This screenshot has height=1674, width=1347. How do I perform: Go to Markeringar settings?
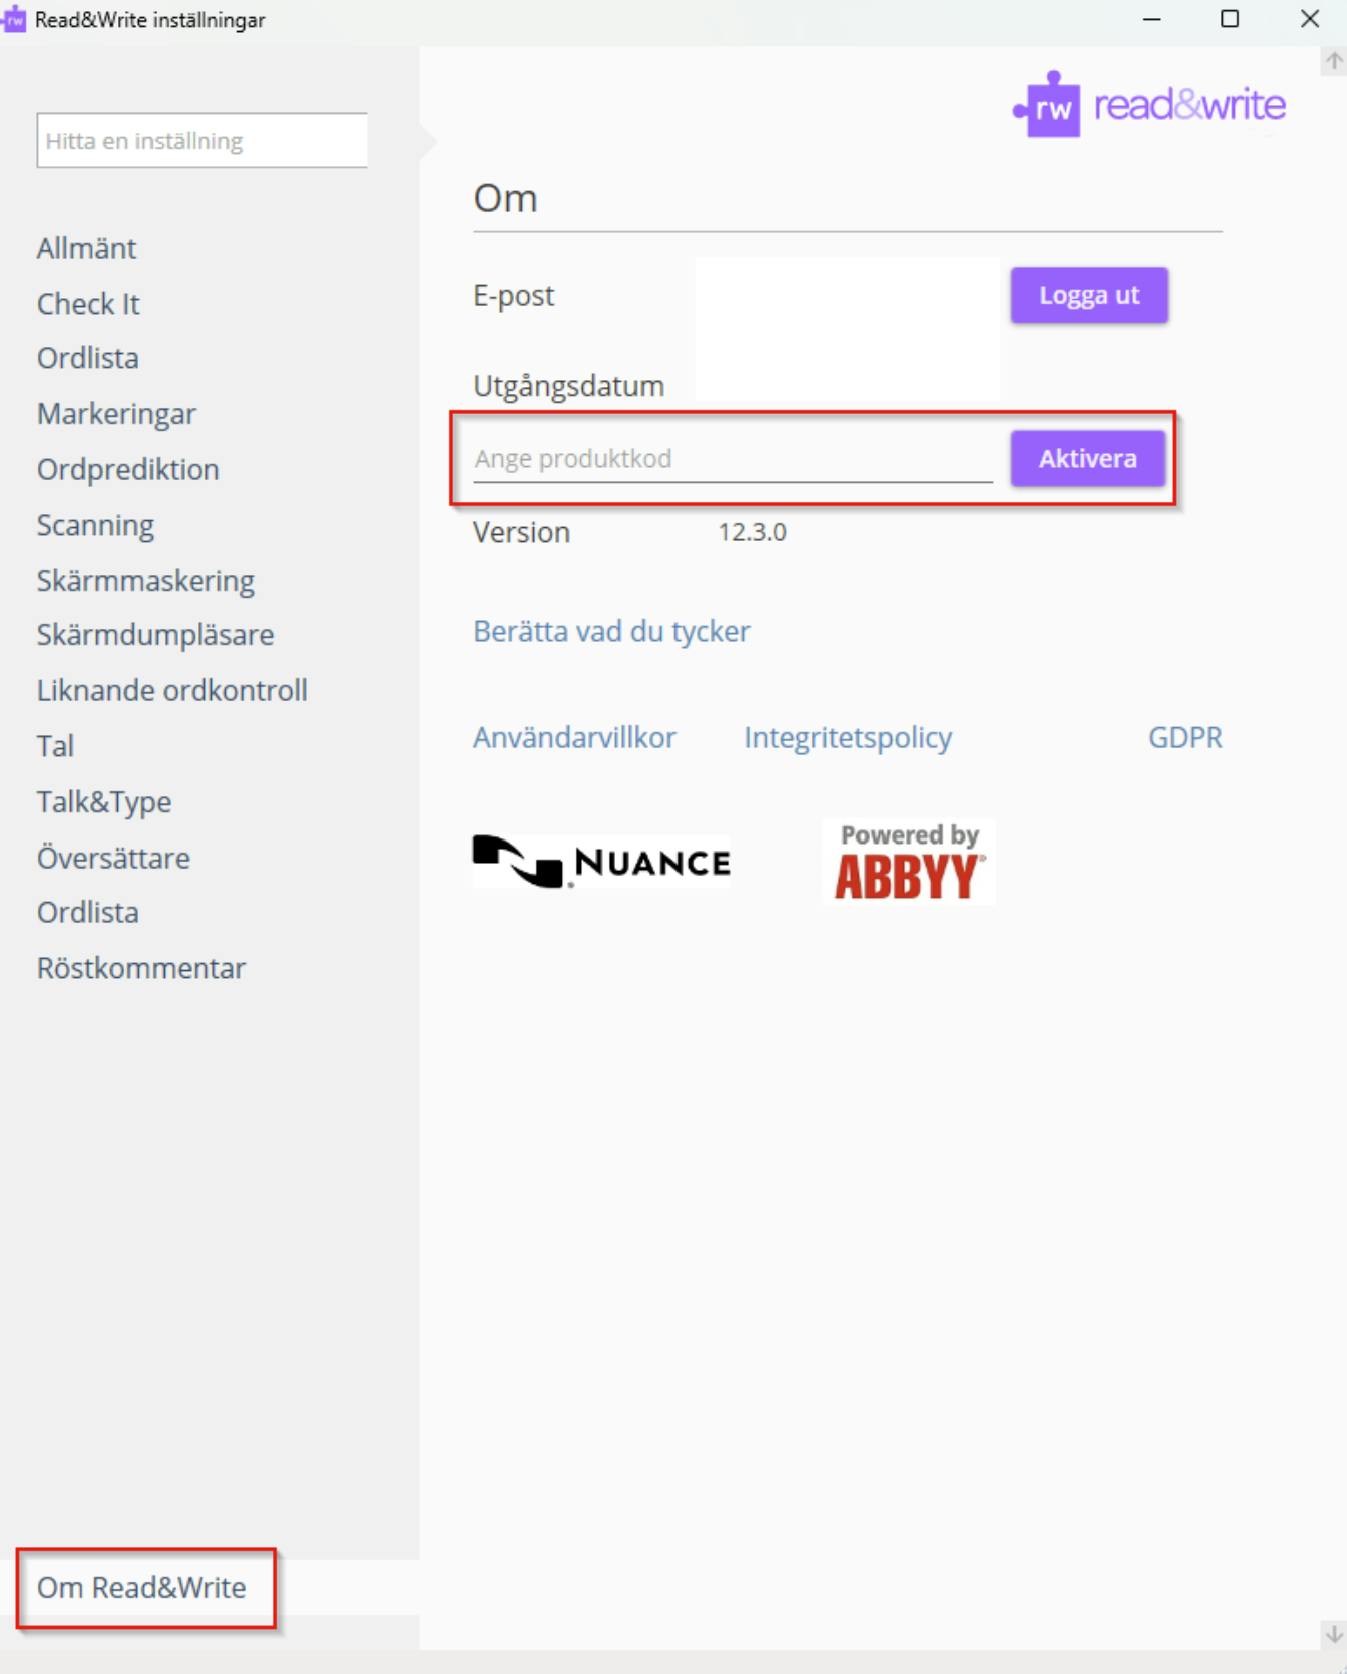(x=116, y=414)
